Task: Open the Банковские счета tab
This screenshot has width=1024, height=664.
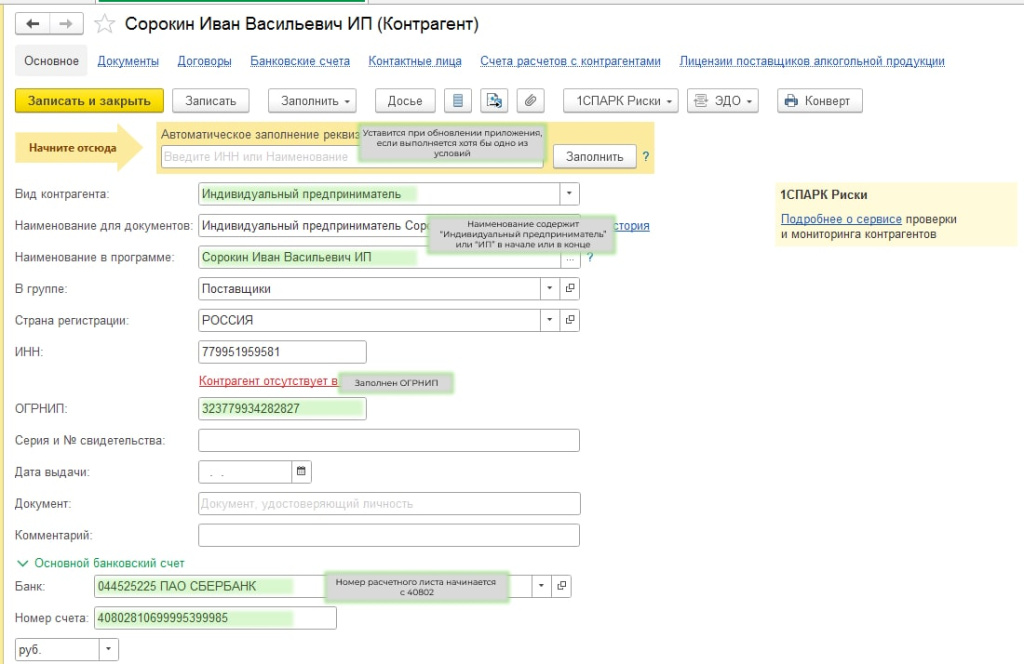Action: pos(300,61)
